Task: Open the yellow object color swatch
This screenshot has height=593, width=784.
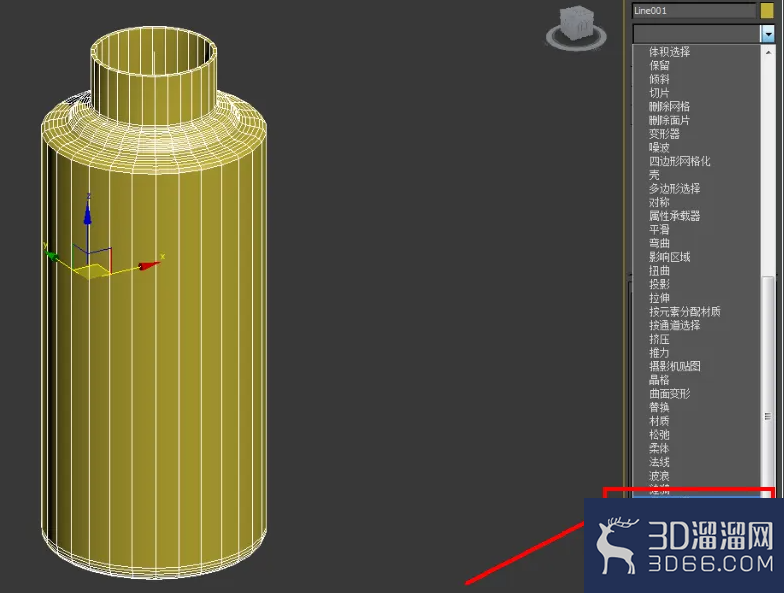Action: (x=767, y=10)
